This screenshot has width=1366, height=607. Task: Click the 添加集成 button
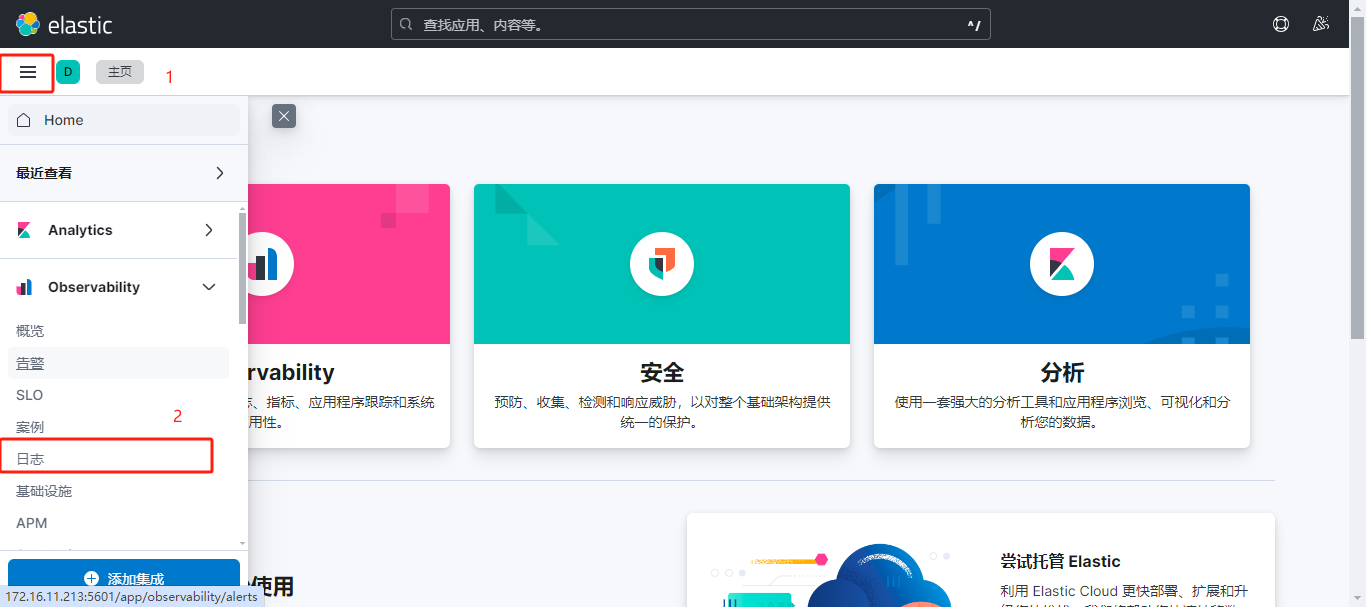coord(124,579)
